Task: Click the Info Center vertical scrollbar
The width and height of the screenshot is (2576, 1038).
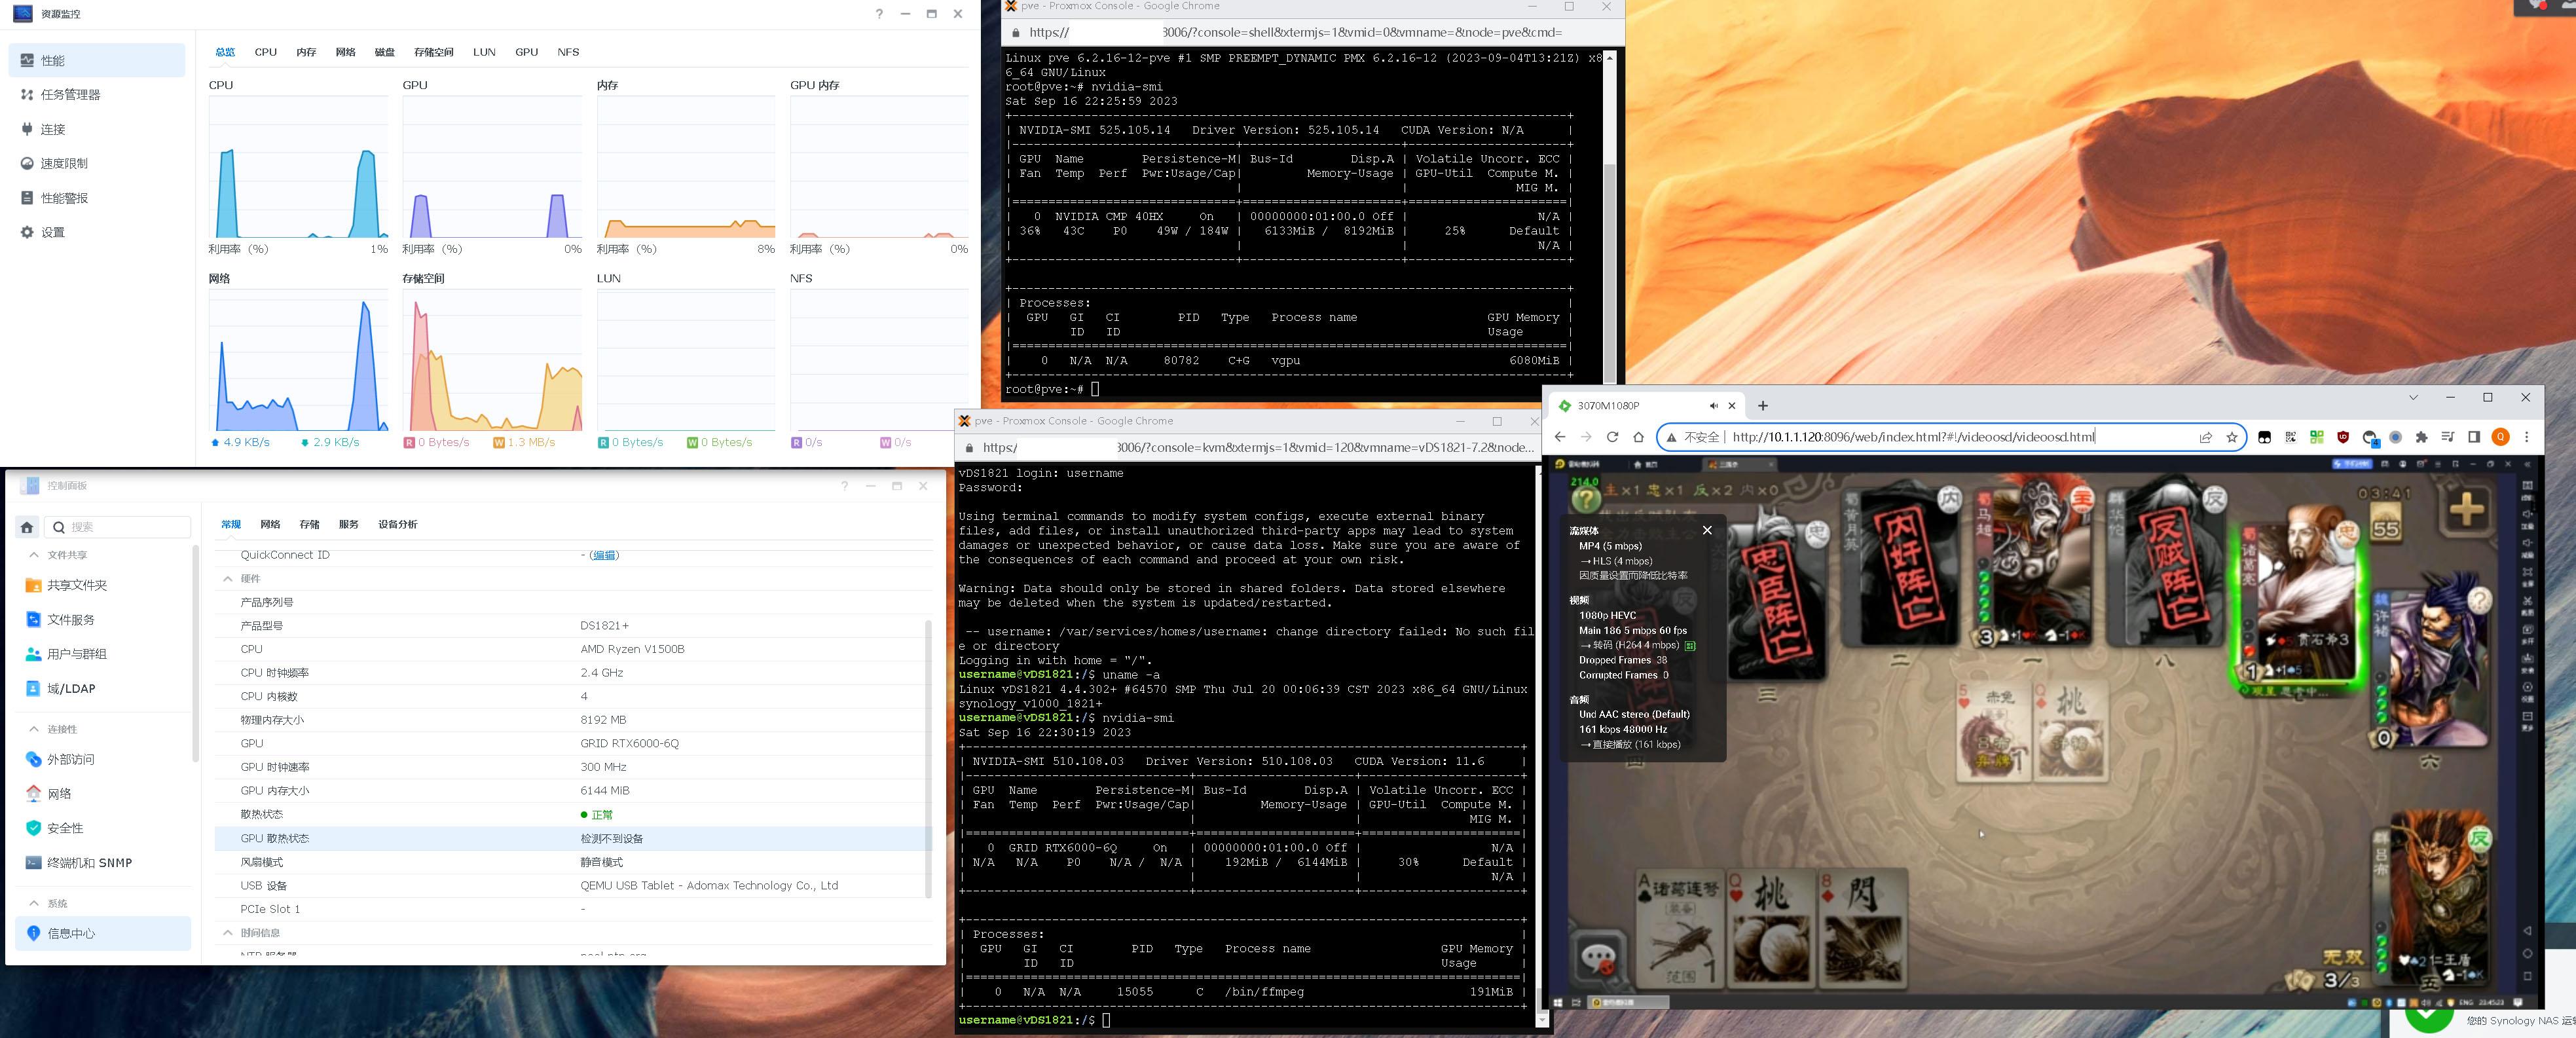Action: point(928,758)
